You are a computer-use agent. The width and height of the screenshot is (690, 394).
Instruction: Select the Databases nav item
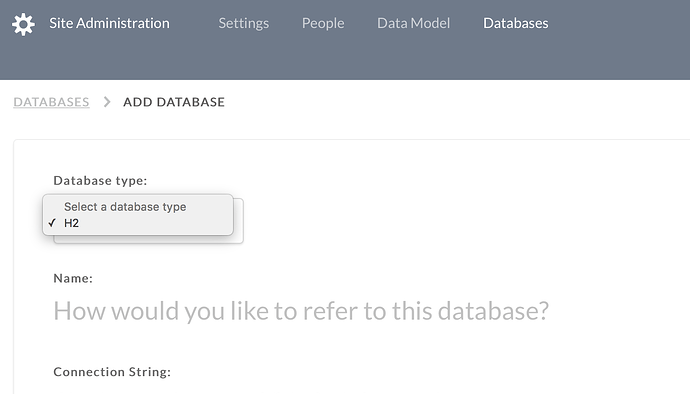click(x=515, y=23)
